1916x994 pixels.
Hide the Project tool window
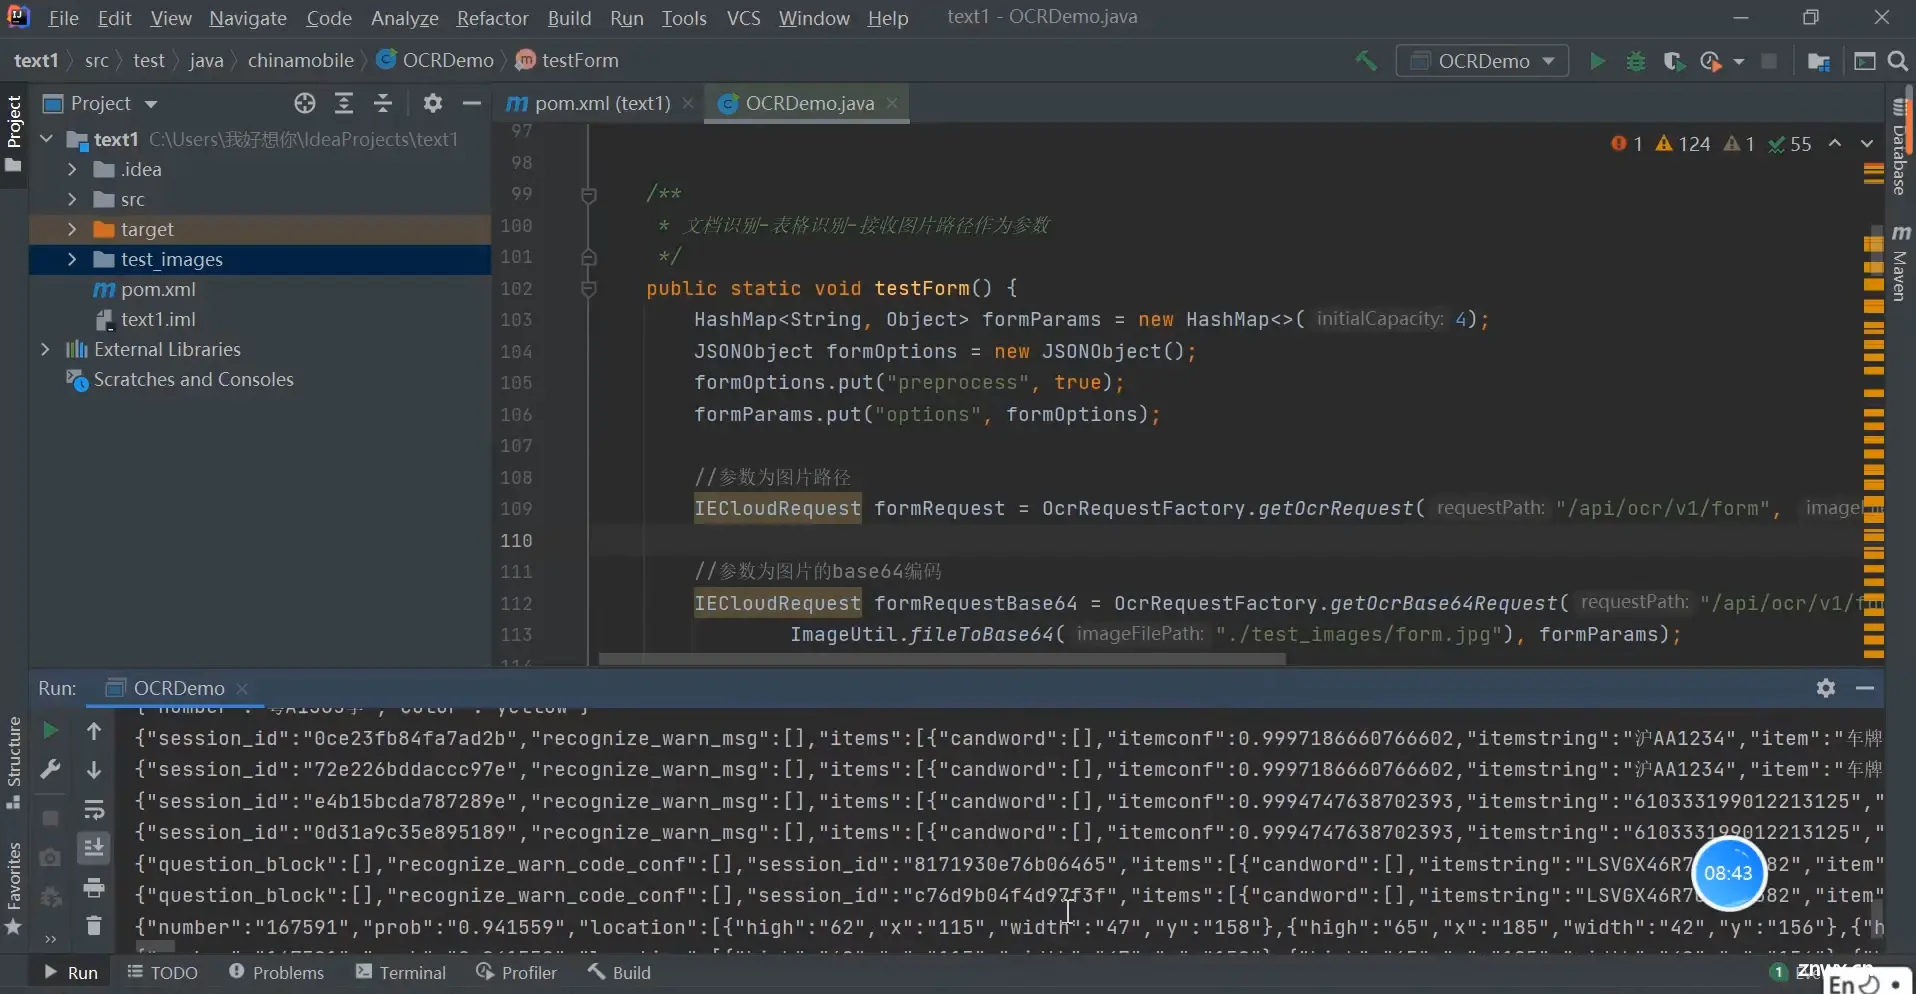click(472, 103)
